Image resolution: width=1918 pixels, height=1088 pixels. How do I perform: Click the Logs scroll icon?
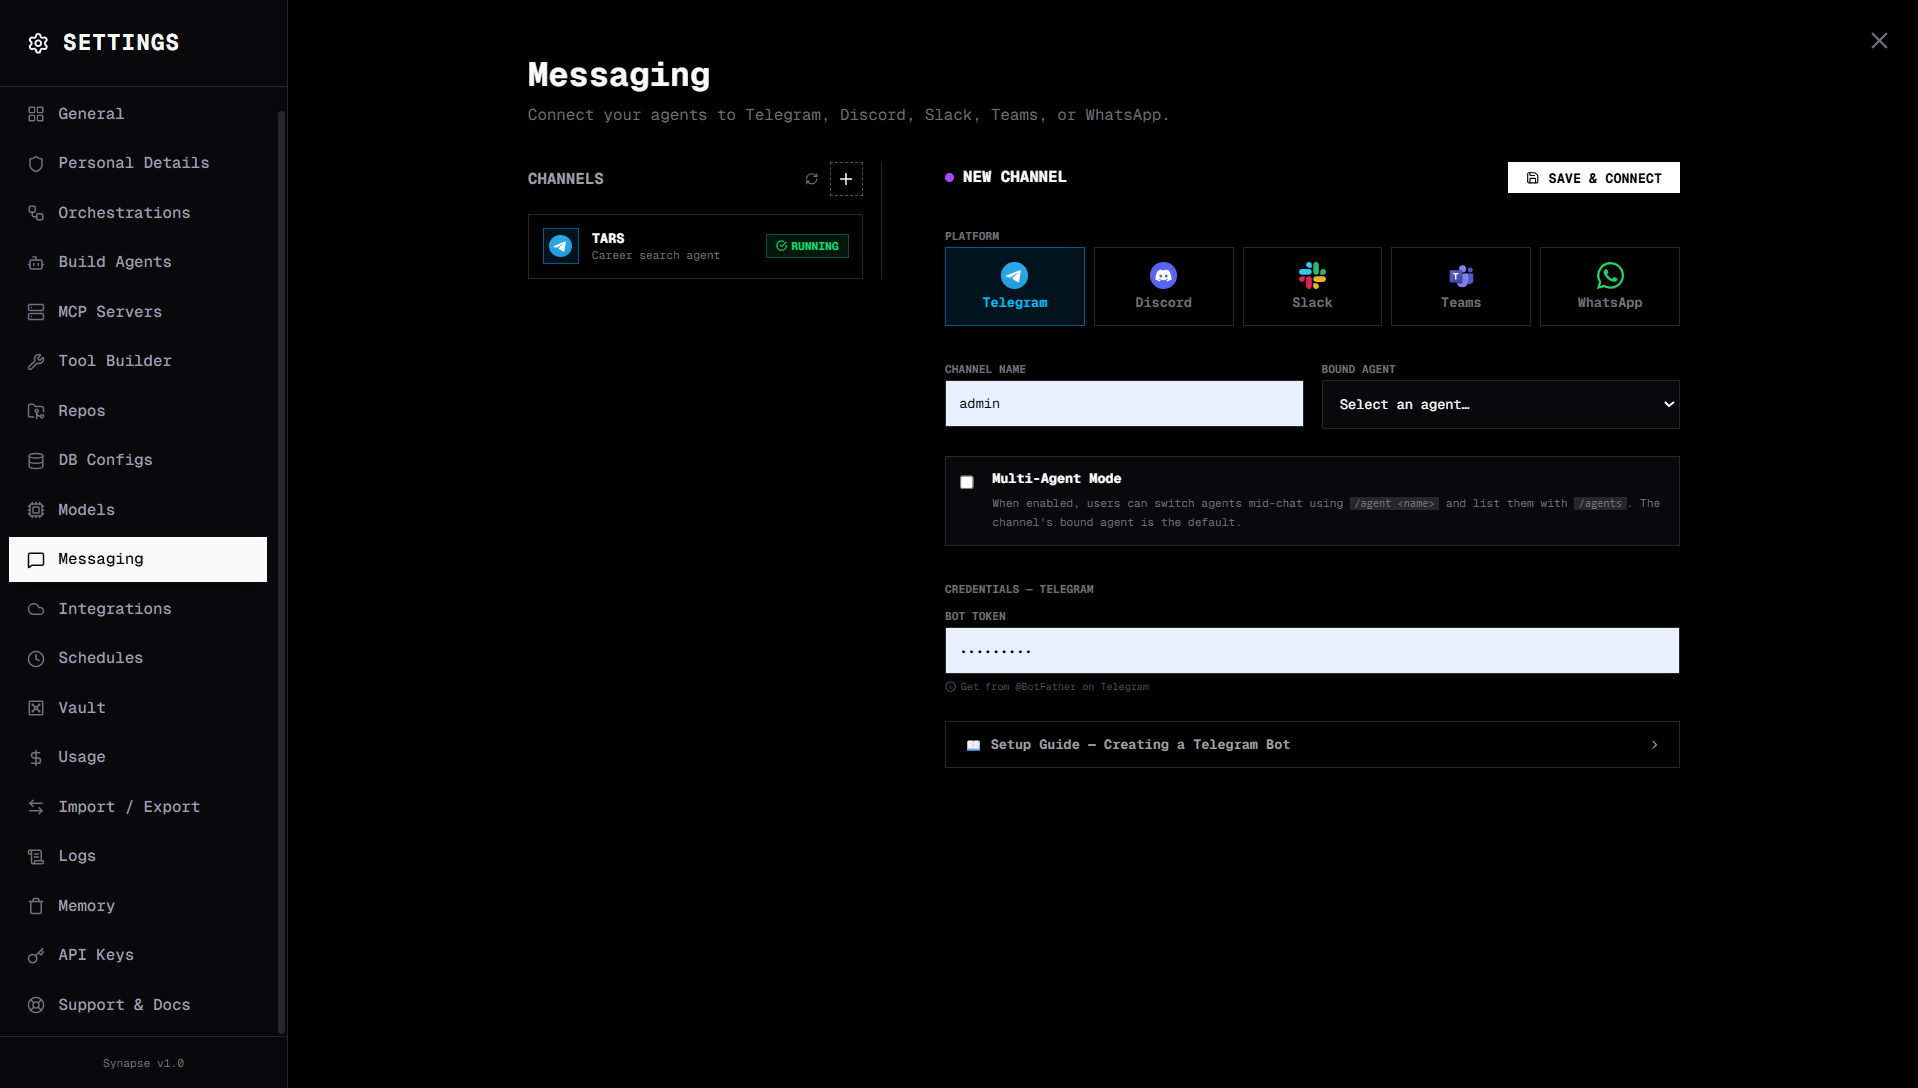36,857
